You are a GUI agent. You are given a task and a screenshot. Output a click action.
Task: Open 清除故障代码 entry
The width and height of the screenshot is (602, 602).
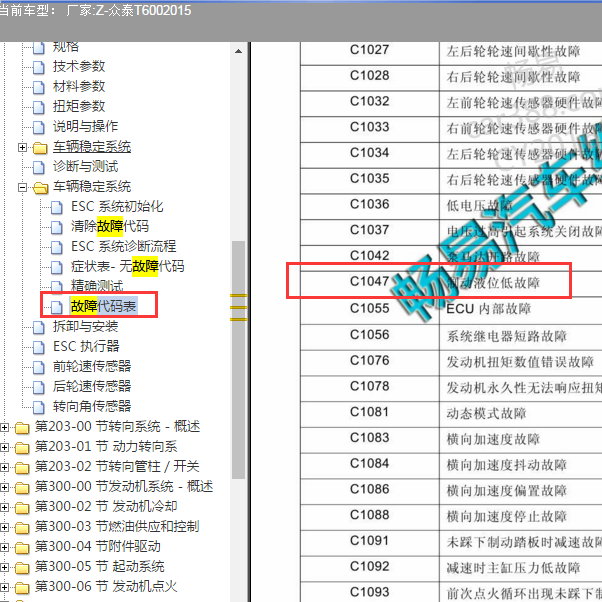pyautogui.click(x=110, y=227)
